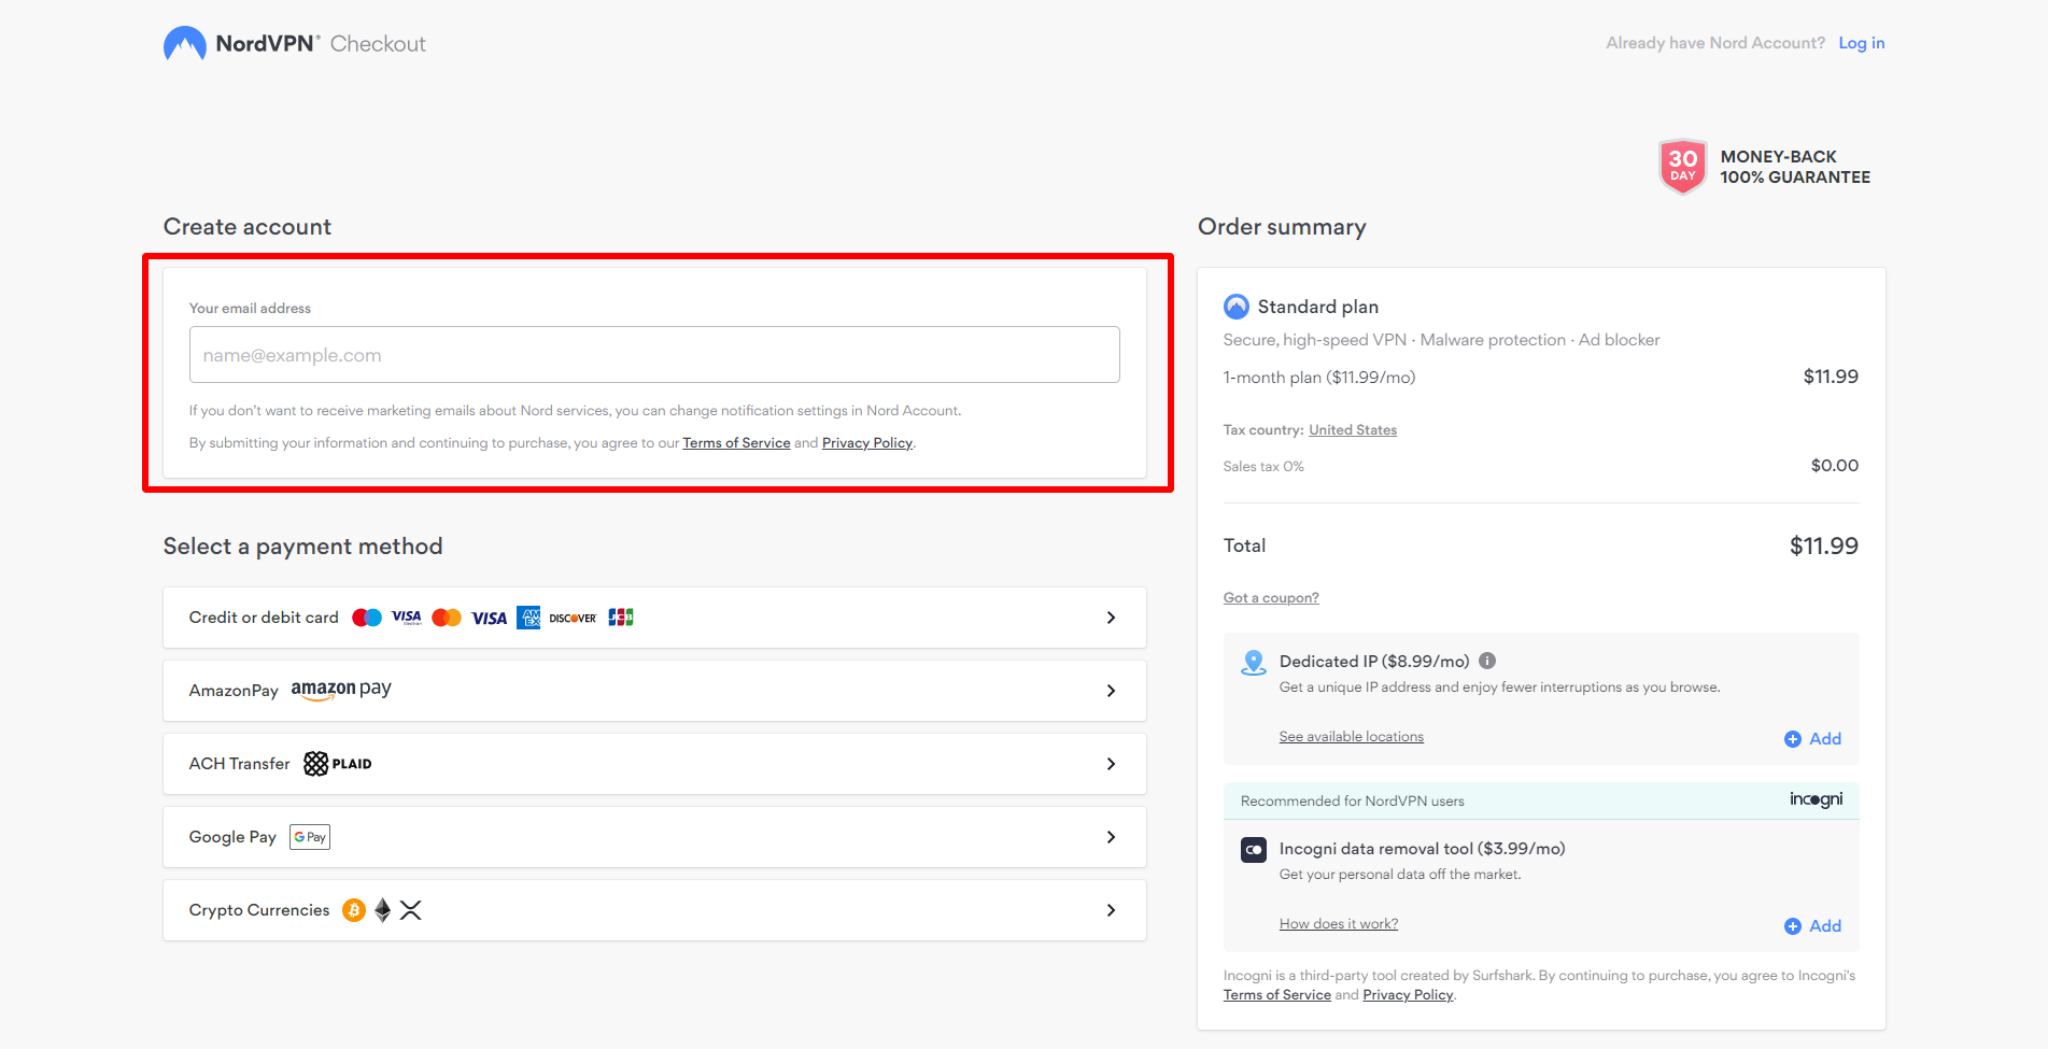
Task: Click the Dedicated IP location pin icon
Action: [x=1253, y=662]
